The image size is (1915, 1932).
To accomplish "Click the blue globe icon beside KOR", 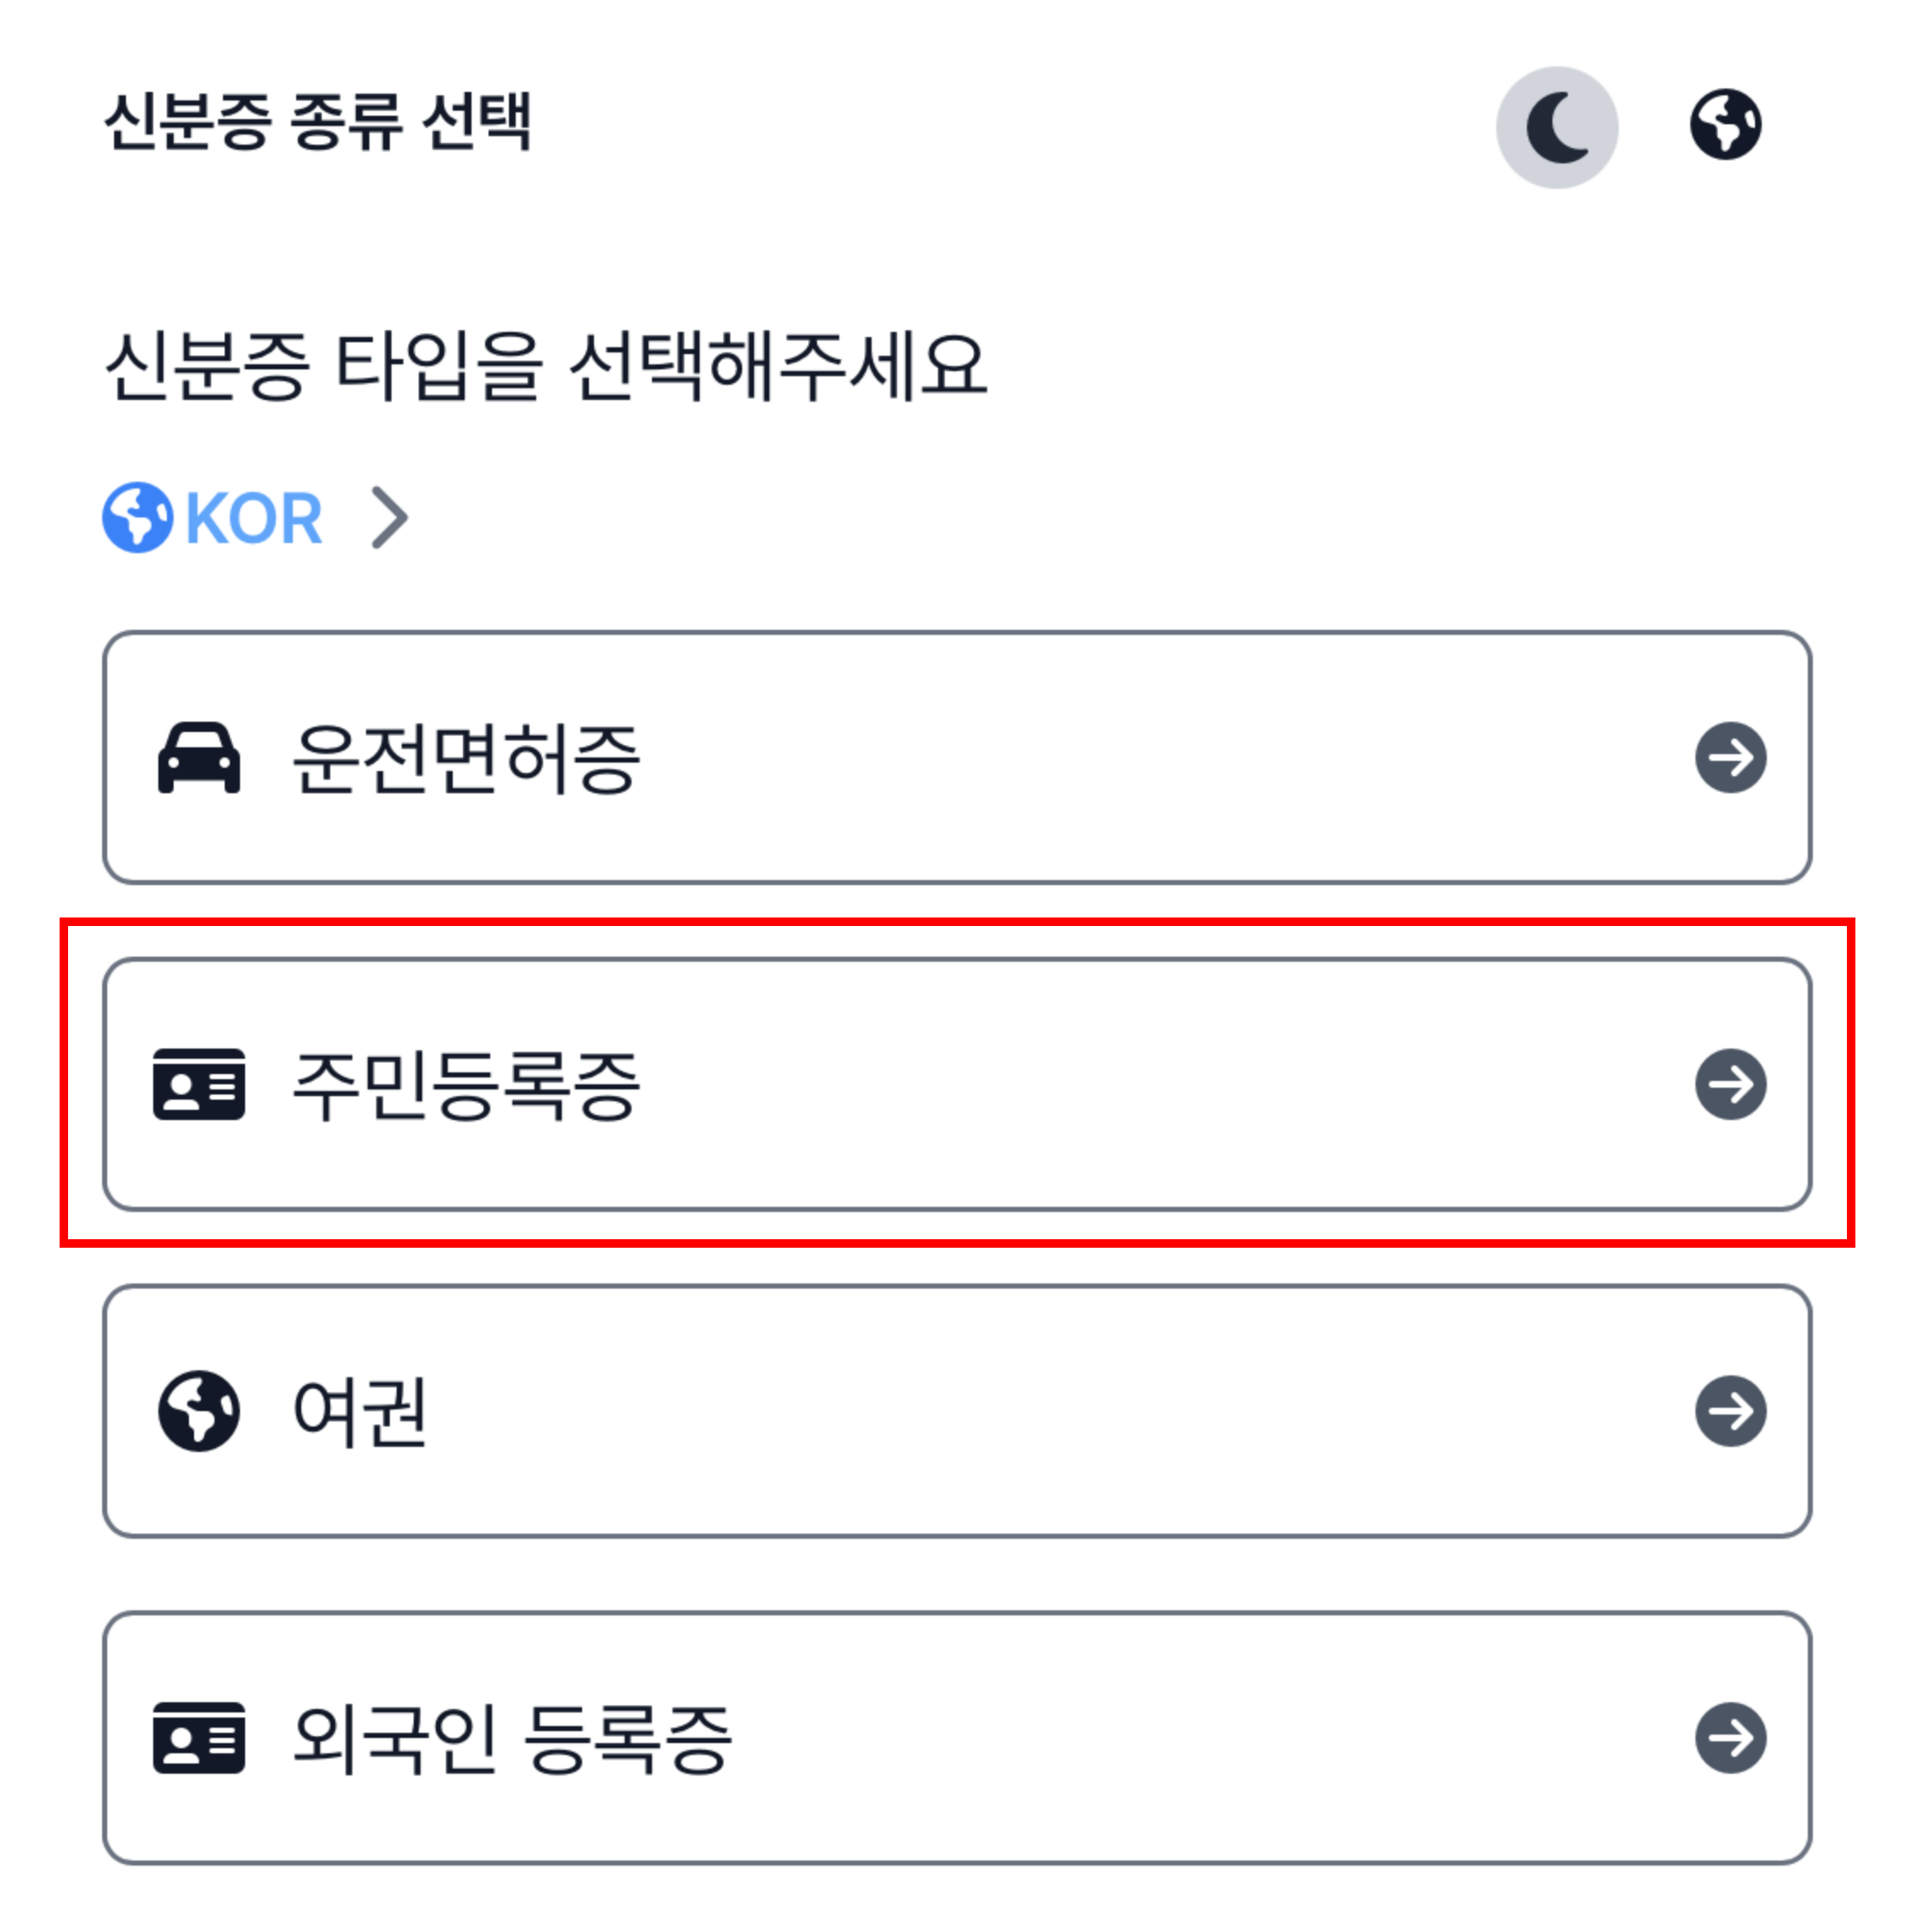I will 138,517.
